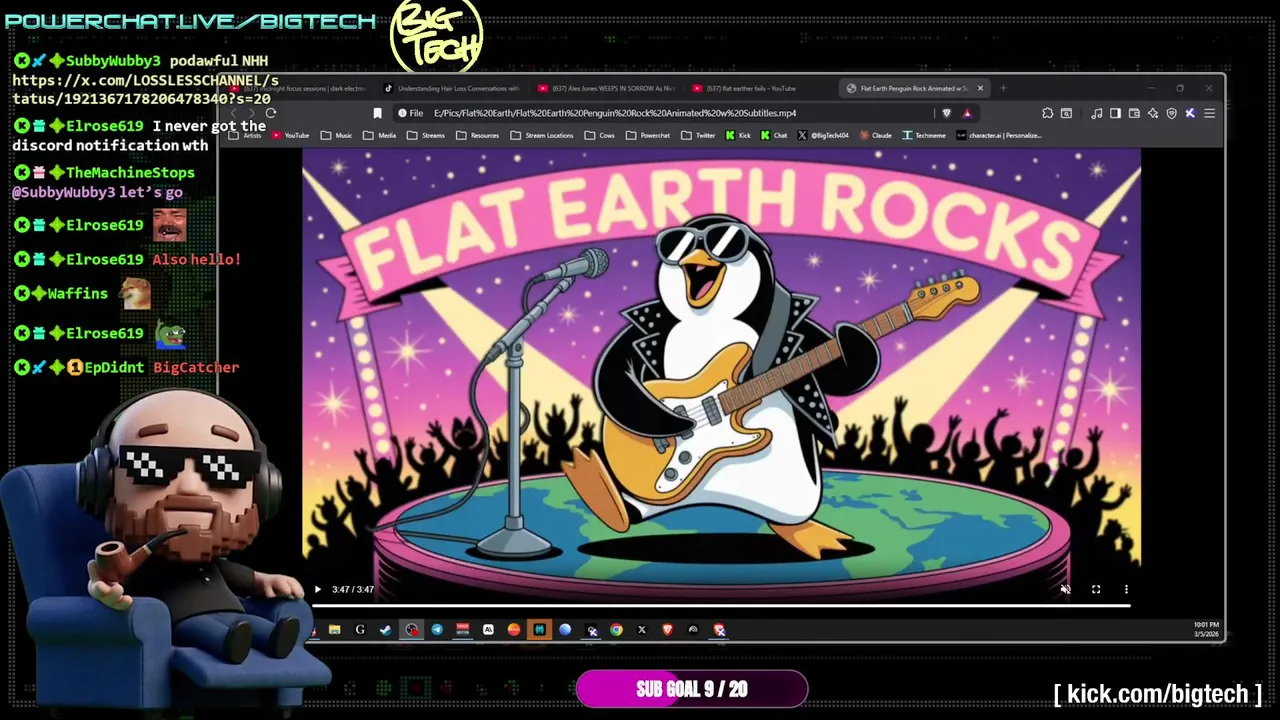Play the Flat Earth Rocks video
Image resolution: width=1280 pixels, height=720 pixels.
pos(318,589)
